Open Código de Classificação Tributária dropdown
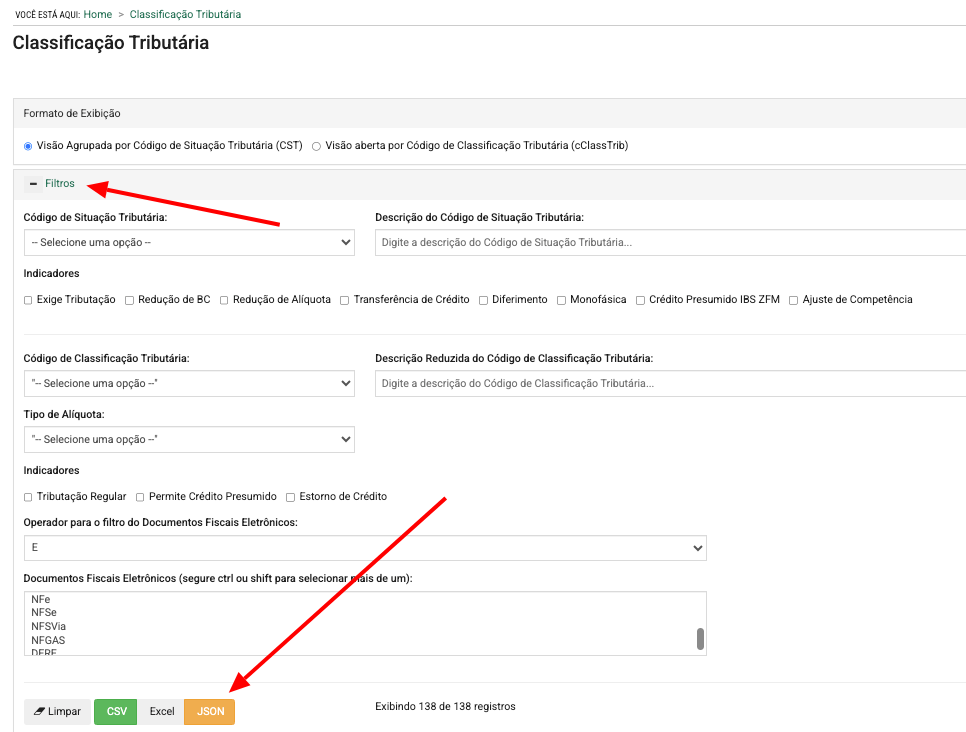 (x=189, y=384)
